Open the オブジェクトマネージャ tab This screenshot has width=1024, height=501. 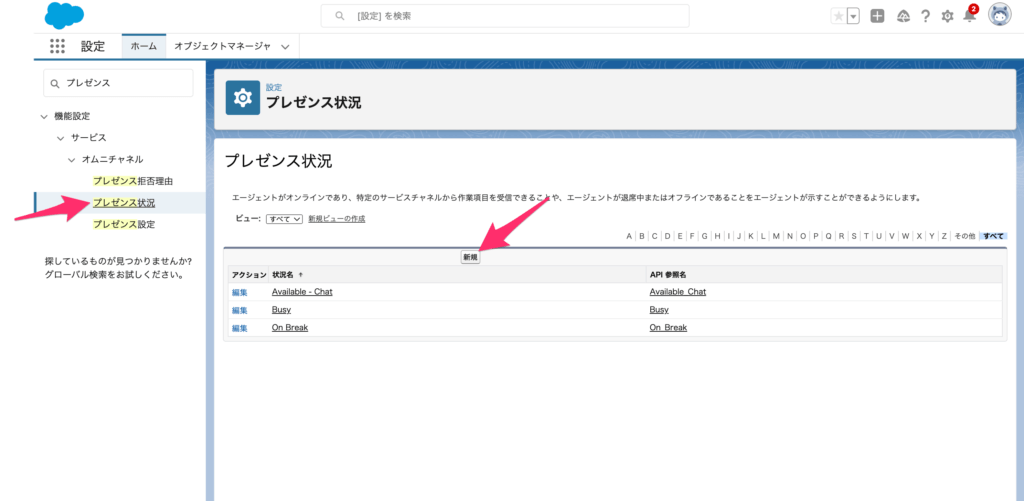click(222, 46)
